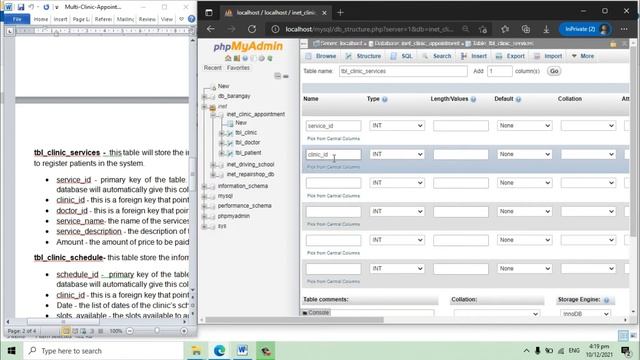Select tbl_patient in the navigation tree
Screen dimensions: 640x360
pyautogui.click(x=248, y=153)
